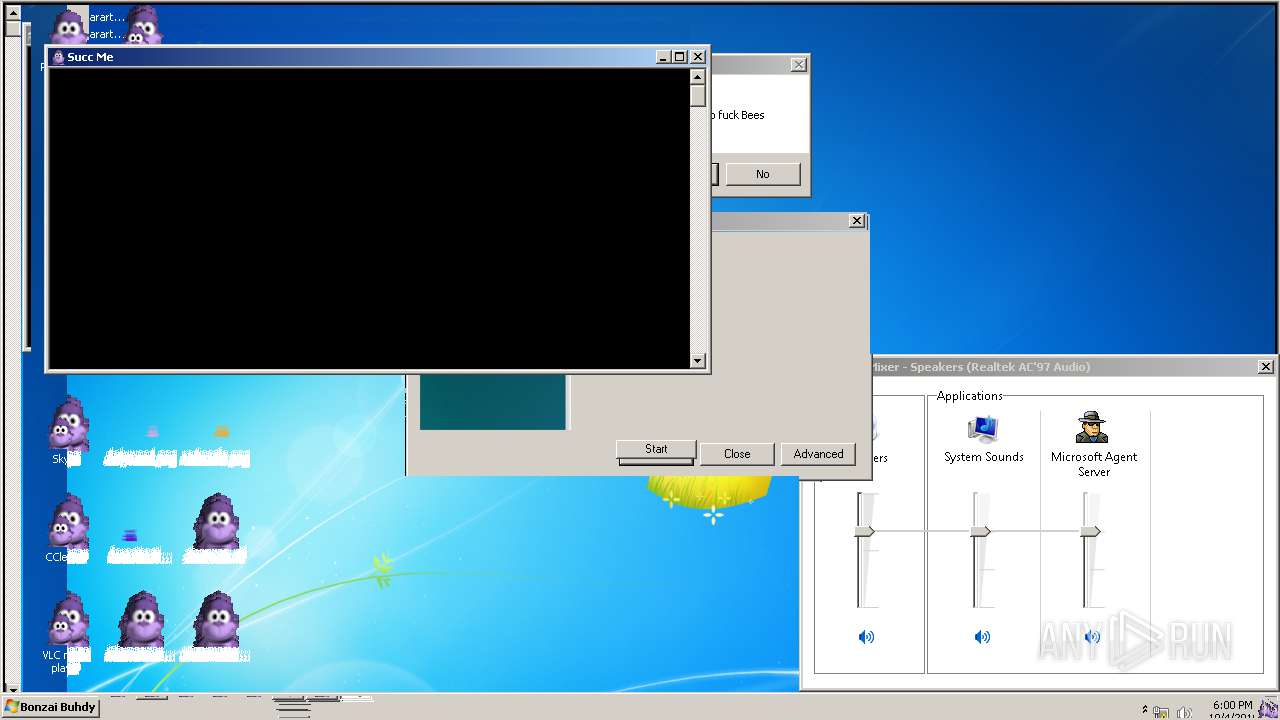Click the System Sounds icon in mixer
1280x720 pixels.
(983, 428)
